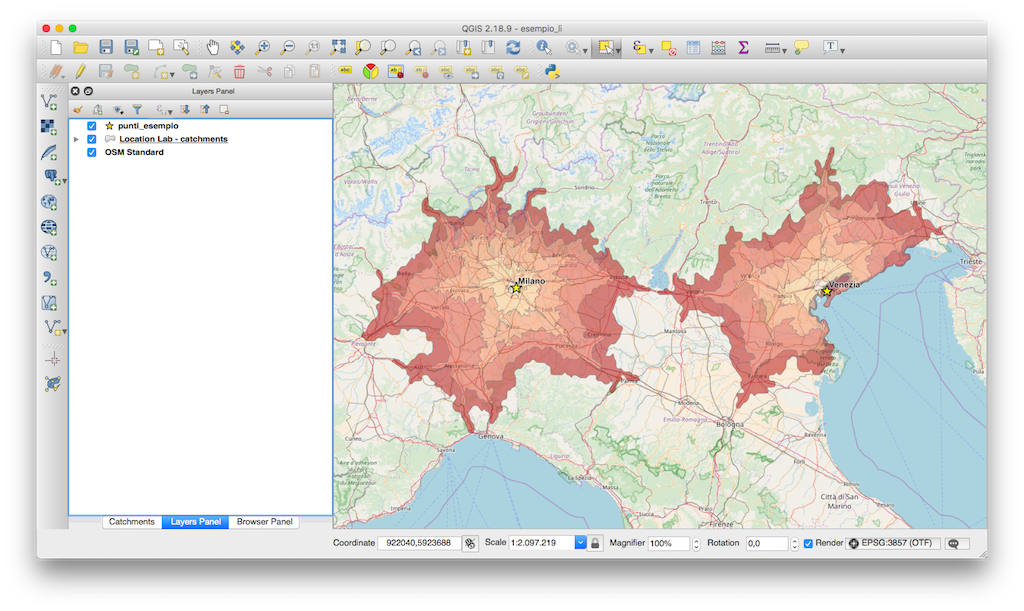Open the Python console
This screenshot has width=1024, height=611.
[552, 72]
